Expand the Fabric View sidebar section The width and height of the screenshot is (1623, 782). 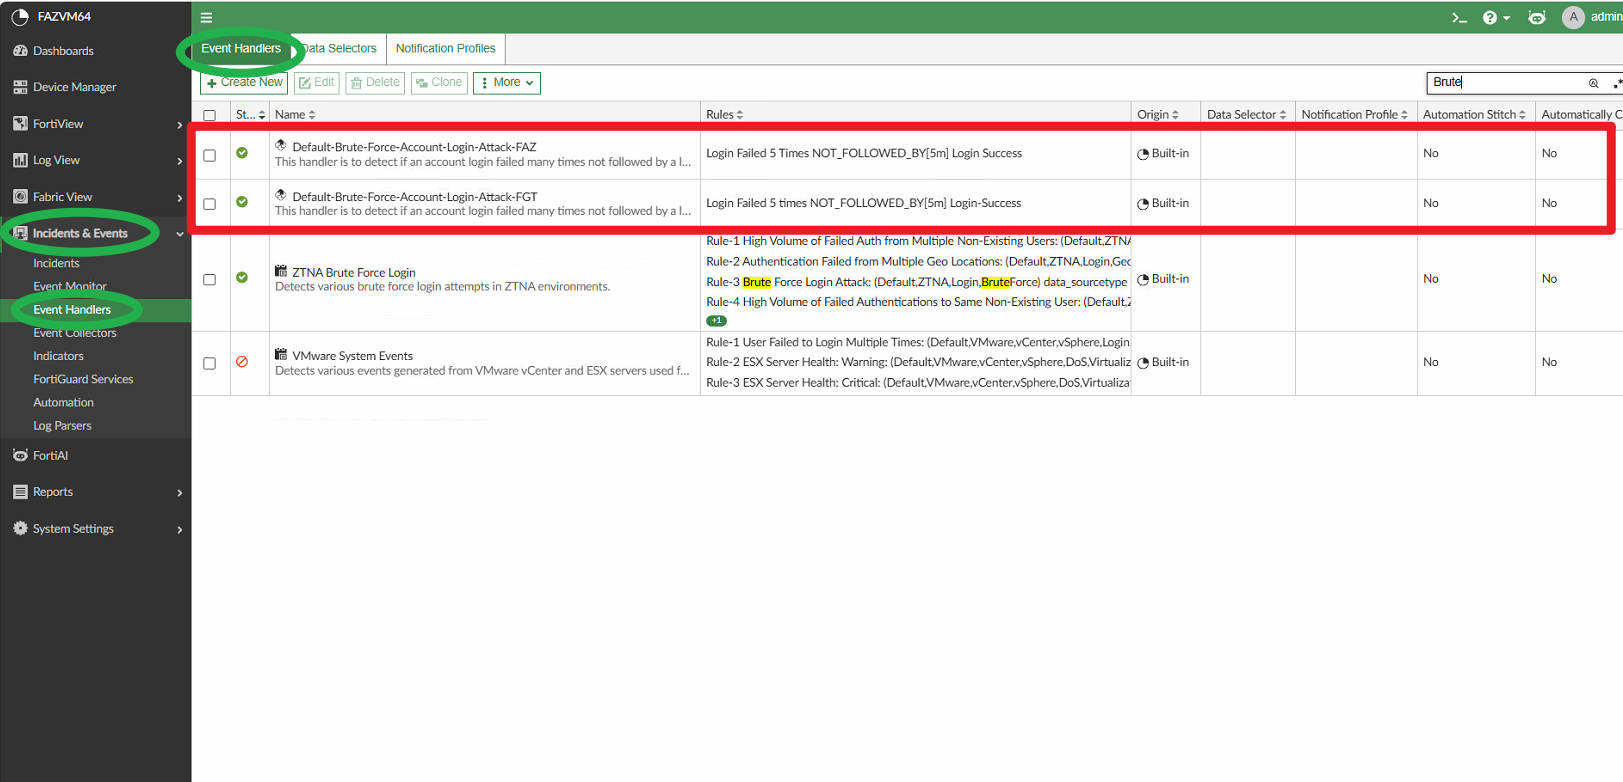point(180,198)
